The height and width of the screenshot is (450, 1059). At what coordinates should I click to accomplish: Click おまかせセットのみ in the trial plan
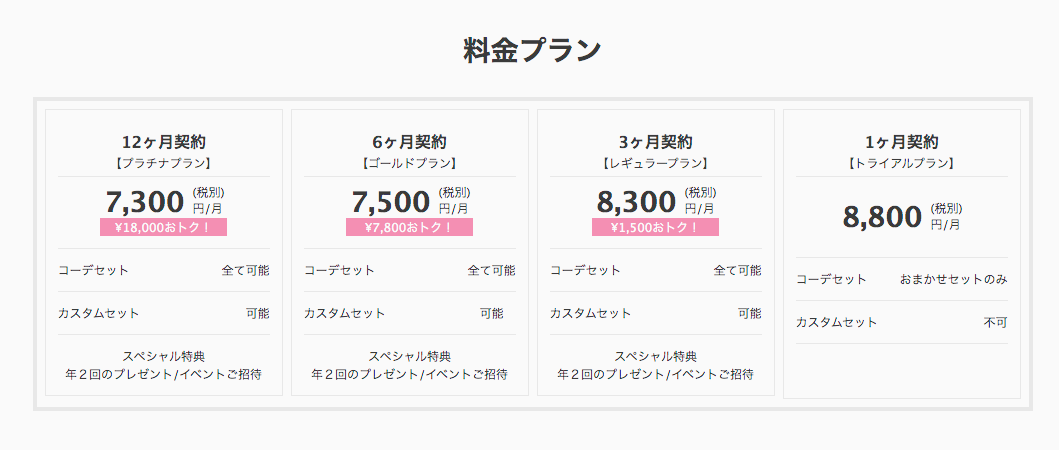[954, 279]
